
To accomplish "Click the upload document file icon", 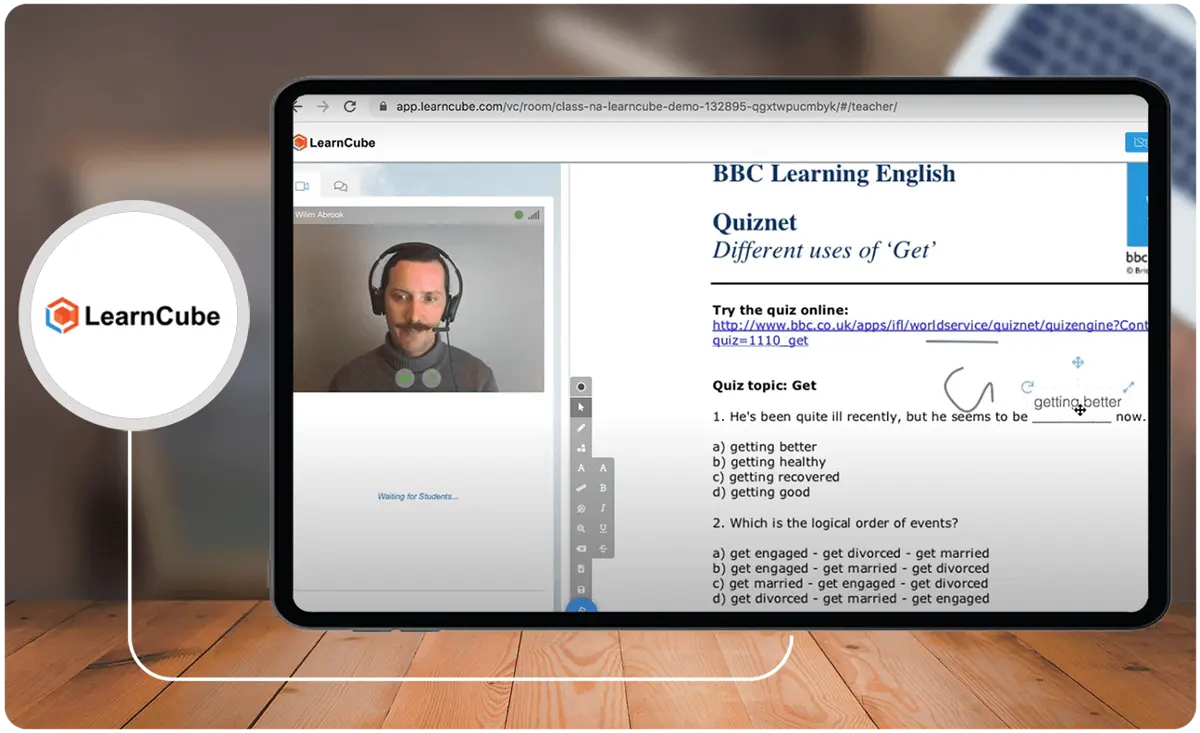I will (x=581, y=569).
